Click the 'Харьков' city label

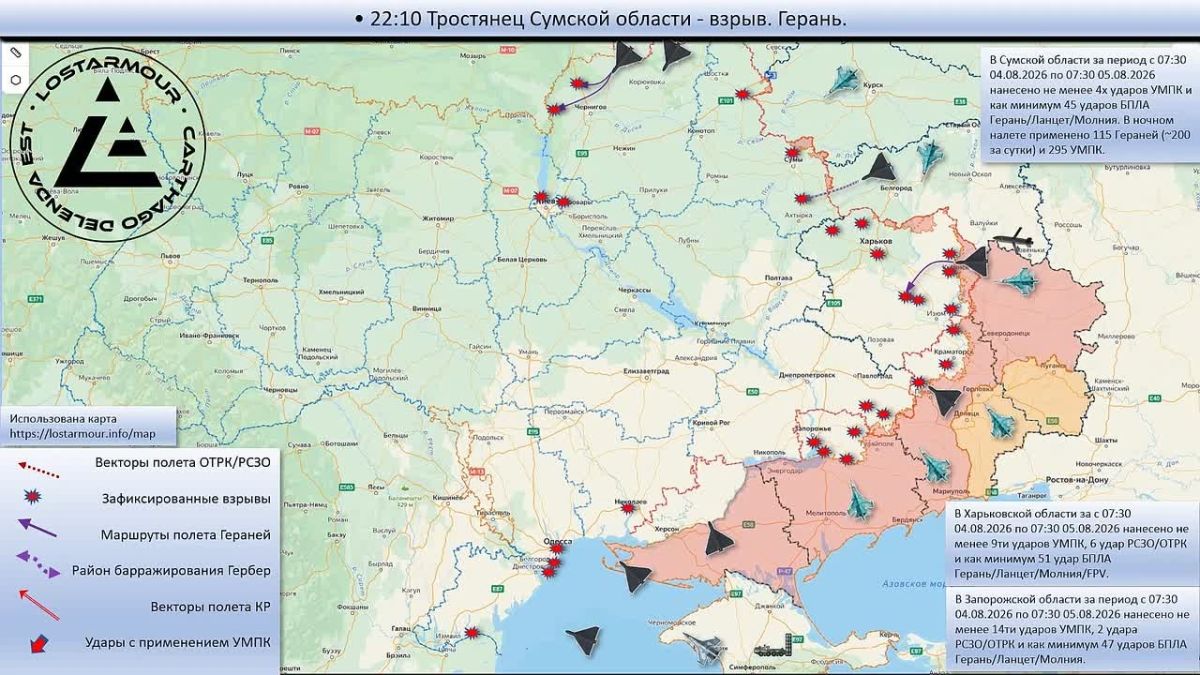tap(875, 241)
